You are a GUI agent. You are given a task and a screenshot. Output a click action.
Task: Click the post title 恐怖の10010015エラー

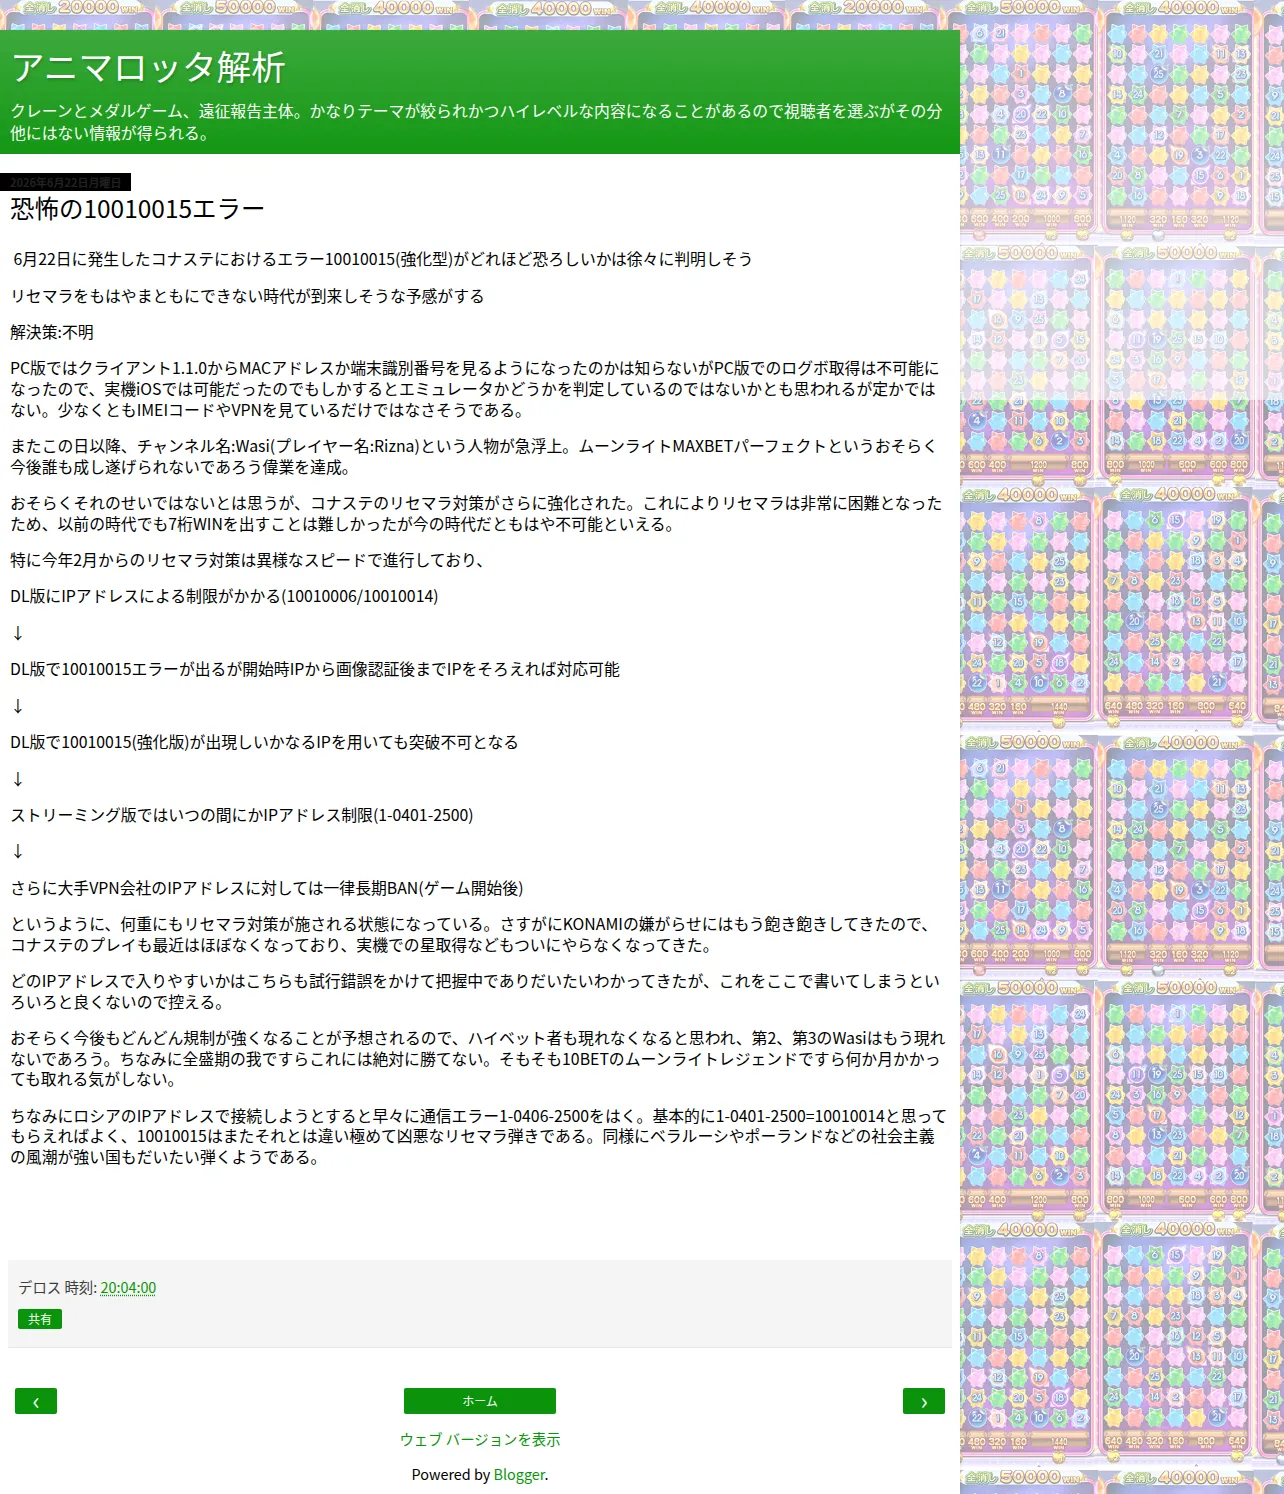pyautogui.click(x=137, y=209)
